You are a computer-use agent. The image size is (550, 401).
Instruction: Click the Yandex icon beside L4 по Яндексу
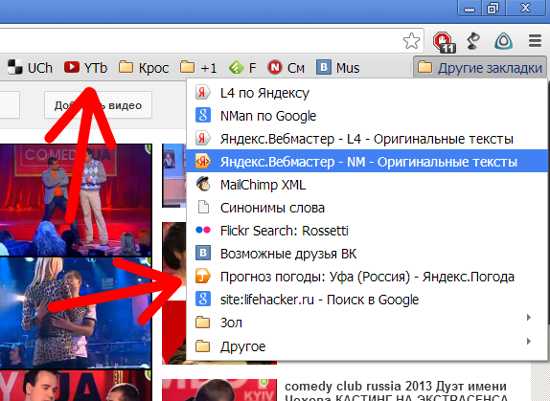(203, 93)
